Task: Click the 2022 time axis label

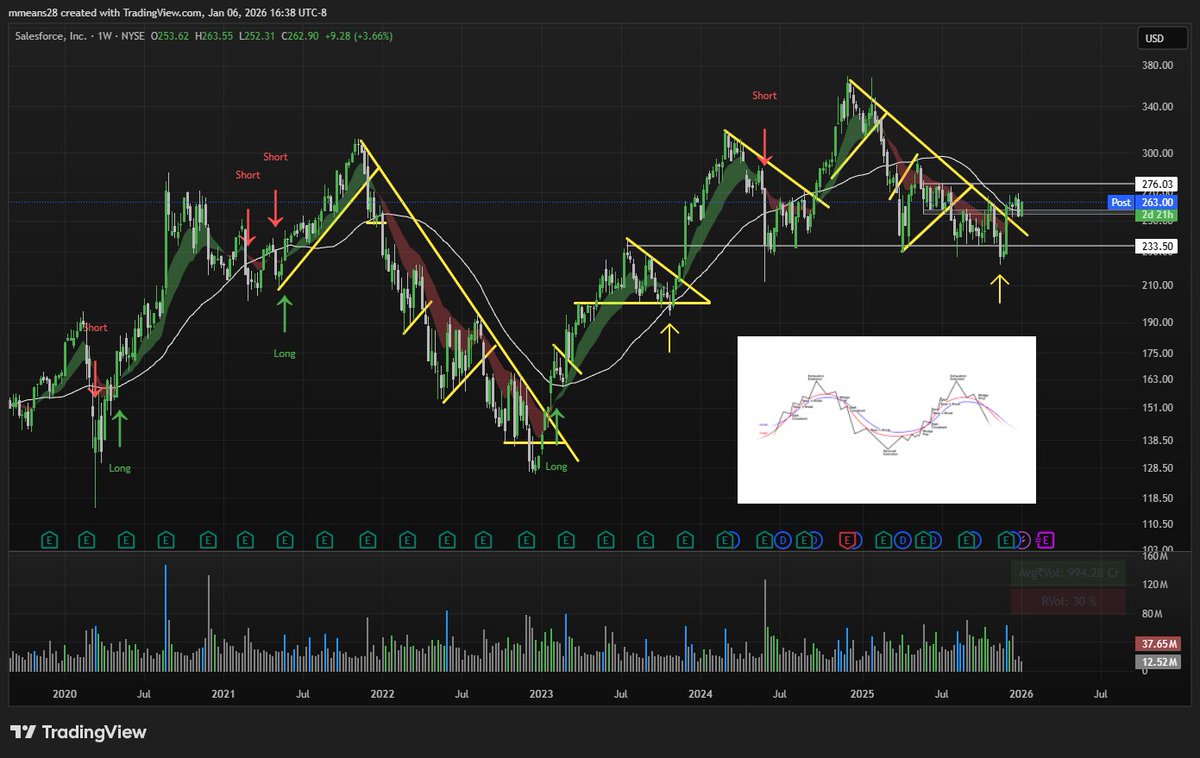Action: tap(382, 692)
